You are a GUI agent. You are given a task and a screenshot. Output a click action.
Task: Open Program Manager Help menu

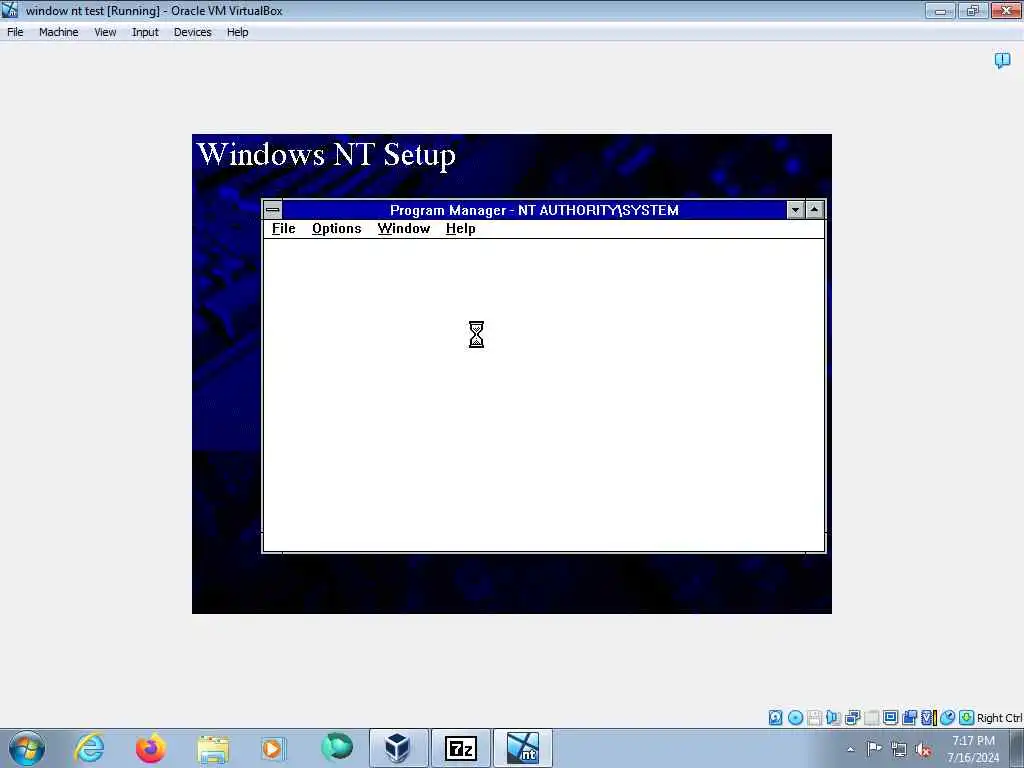(x=460, y=229)
